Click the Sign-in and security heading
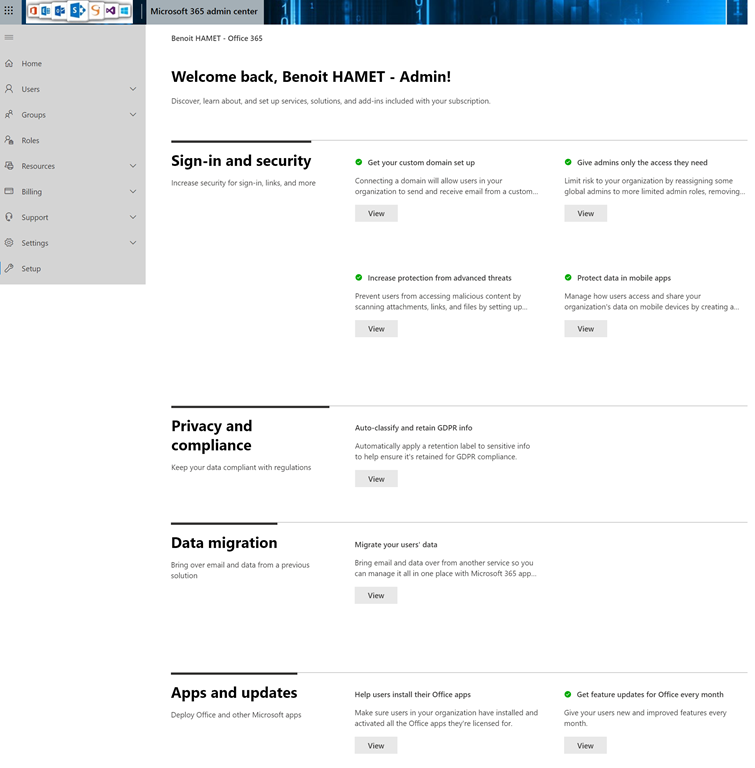Image resolution: width=755 pixels, height=768 pixels. (x=241, y=161)
